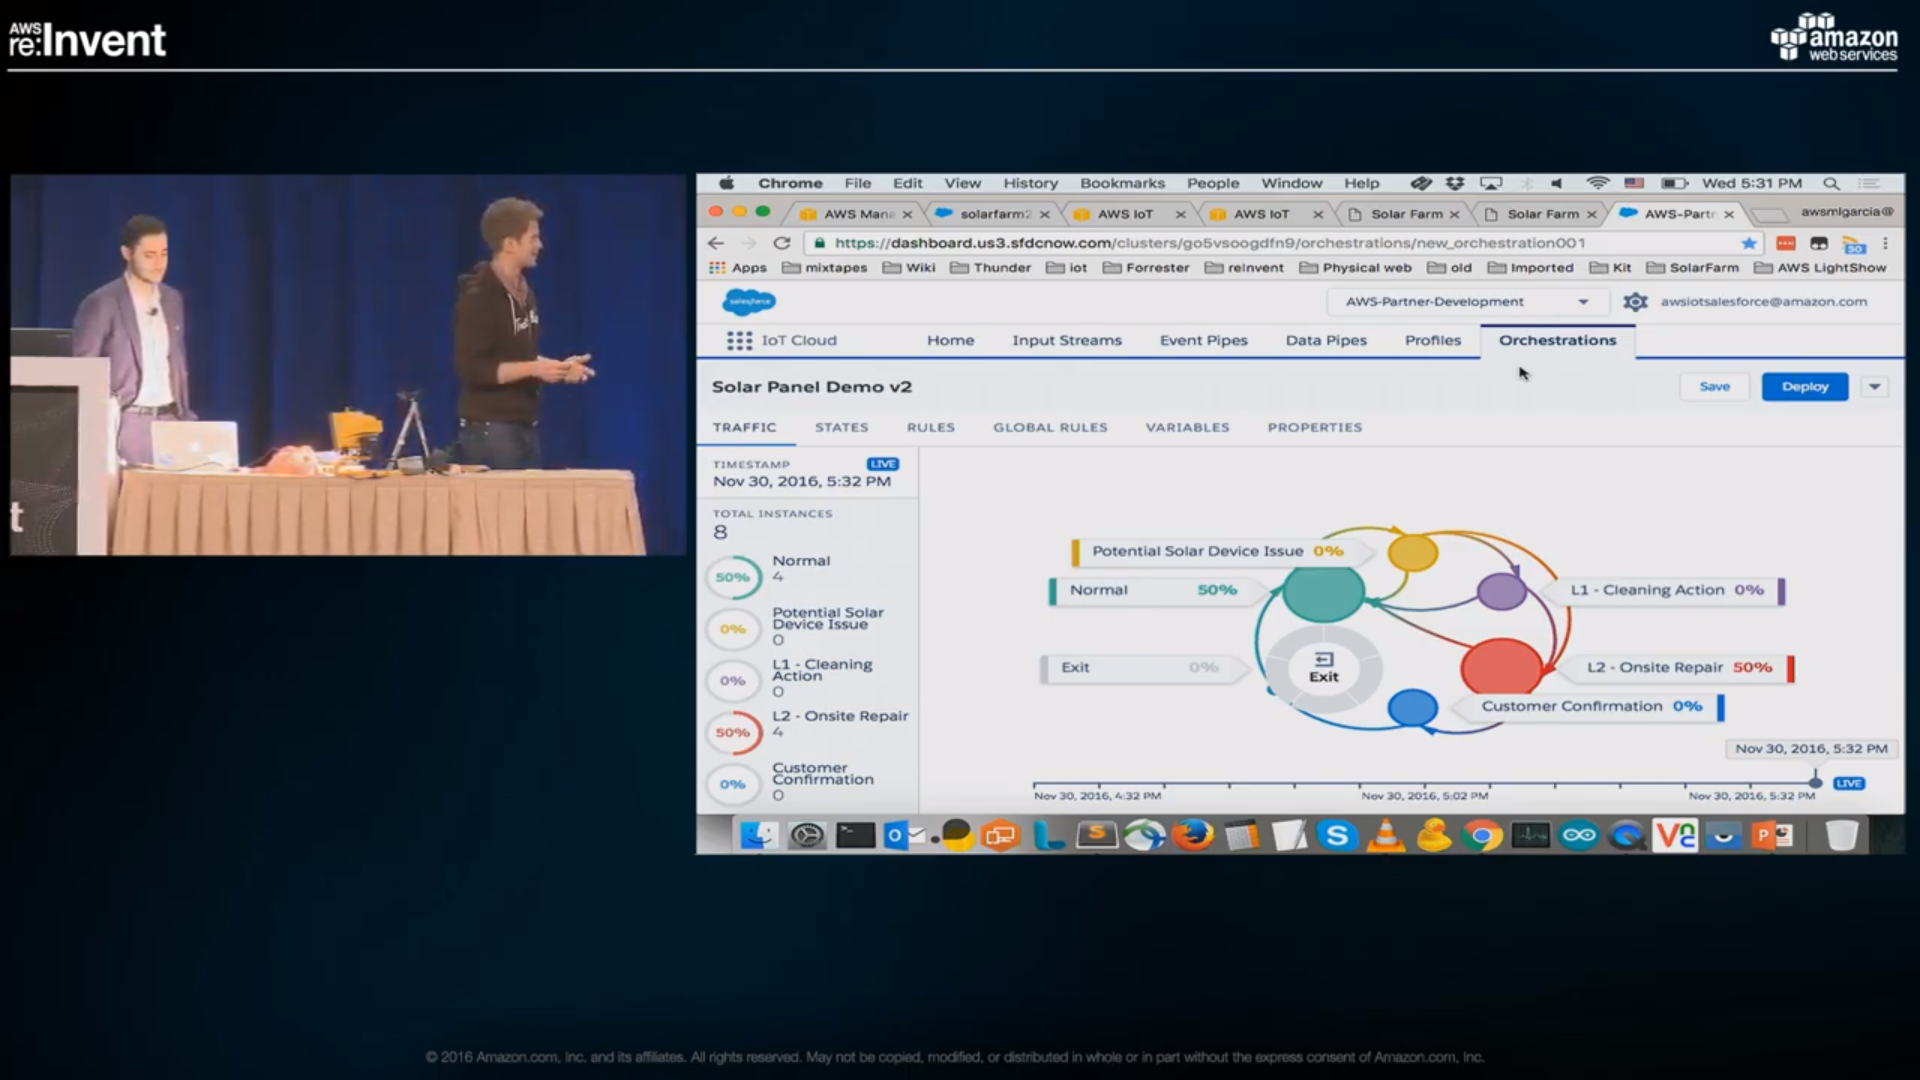Toggle the LIVE badge beside timestamp
The height and width of the screenshot is (1080, 1920).
pyautogui.click(x=882, y=464)
